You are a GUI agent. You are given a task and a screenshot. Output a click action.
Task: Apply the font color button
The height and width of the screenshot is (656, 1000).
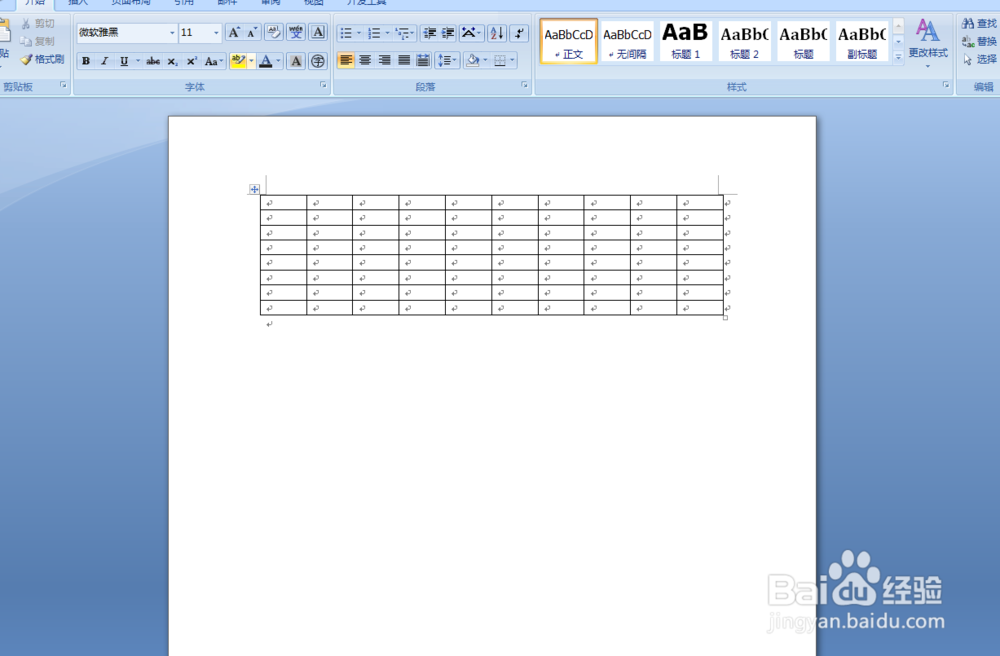pyautogui.click(x=266, y=61)
